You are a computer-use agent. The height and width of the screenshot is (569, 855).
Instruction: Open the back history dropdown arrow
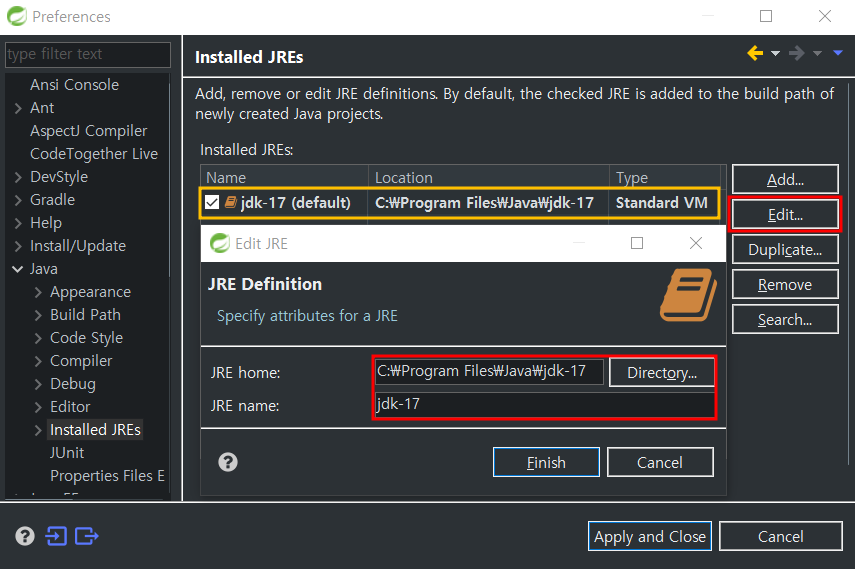[x=775, y=53]
